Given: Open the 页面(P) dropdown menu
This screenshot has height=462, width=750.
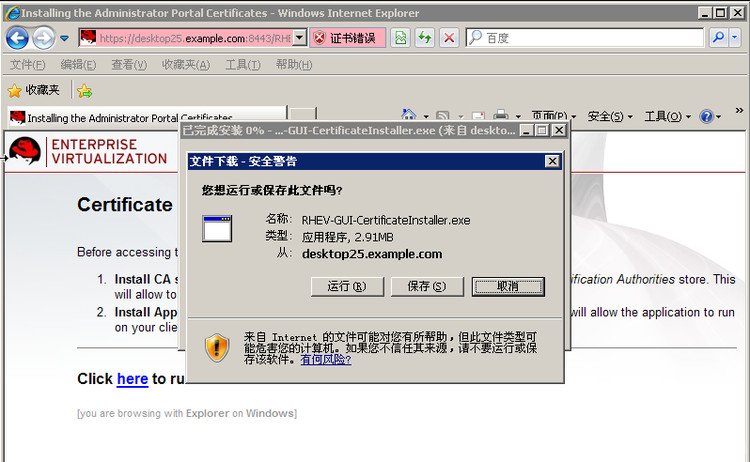Looking at the screenshot, I should [x=554, y=116].
